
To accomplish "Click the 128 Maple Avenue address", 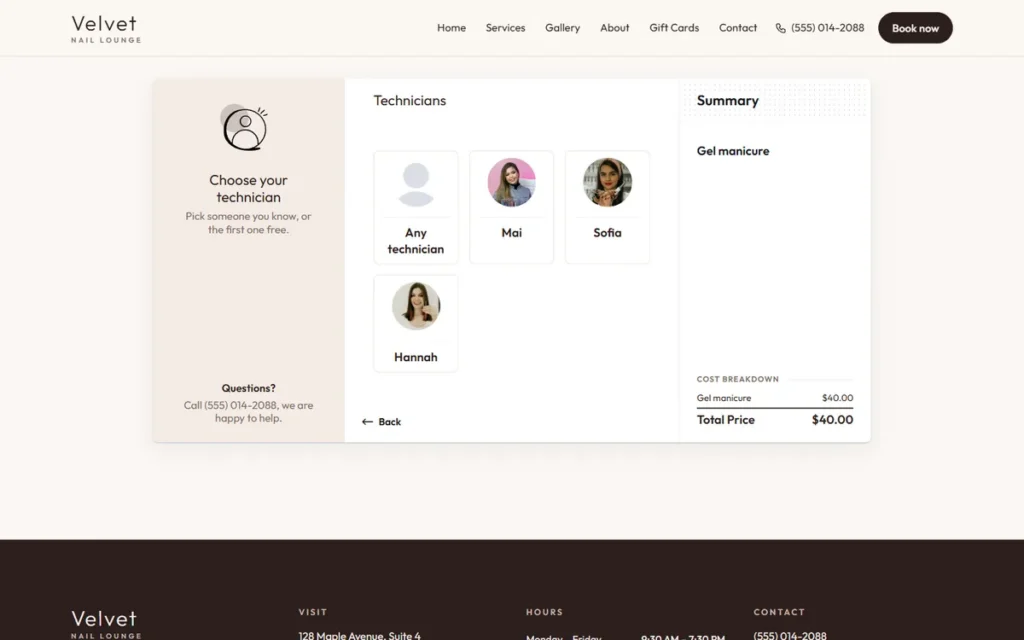I will click(359, 635).
